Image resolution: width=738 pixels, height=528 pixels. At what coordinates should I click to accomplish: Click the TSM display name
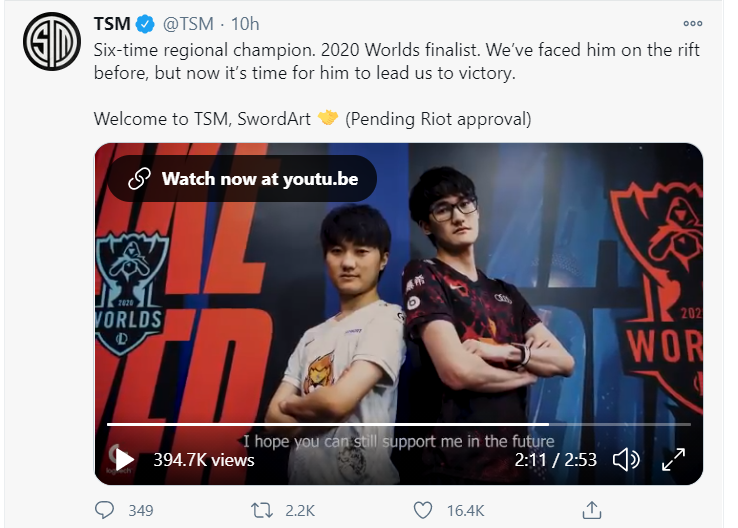[x=112, y=24]
